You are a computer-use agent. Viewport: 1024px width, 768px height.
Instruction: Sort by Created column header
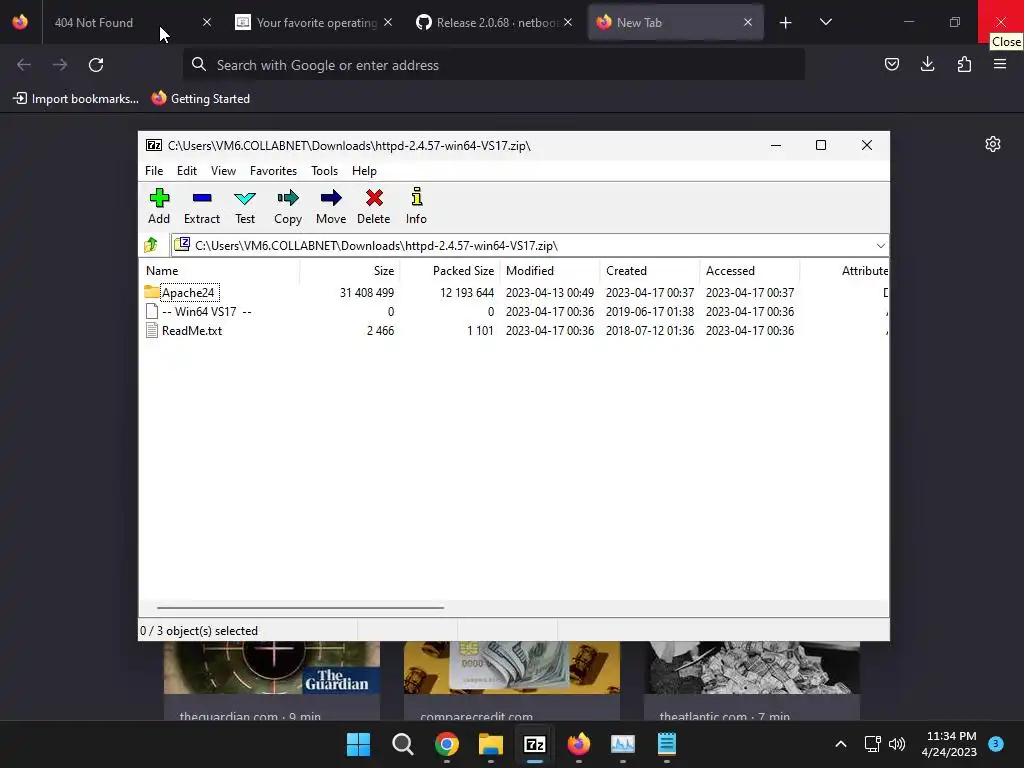pos(650,270)
